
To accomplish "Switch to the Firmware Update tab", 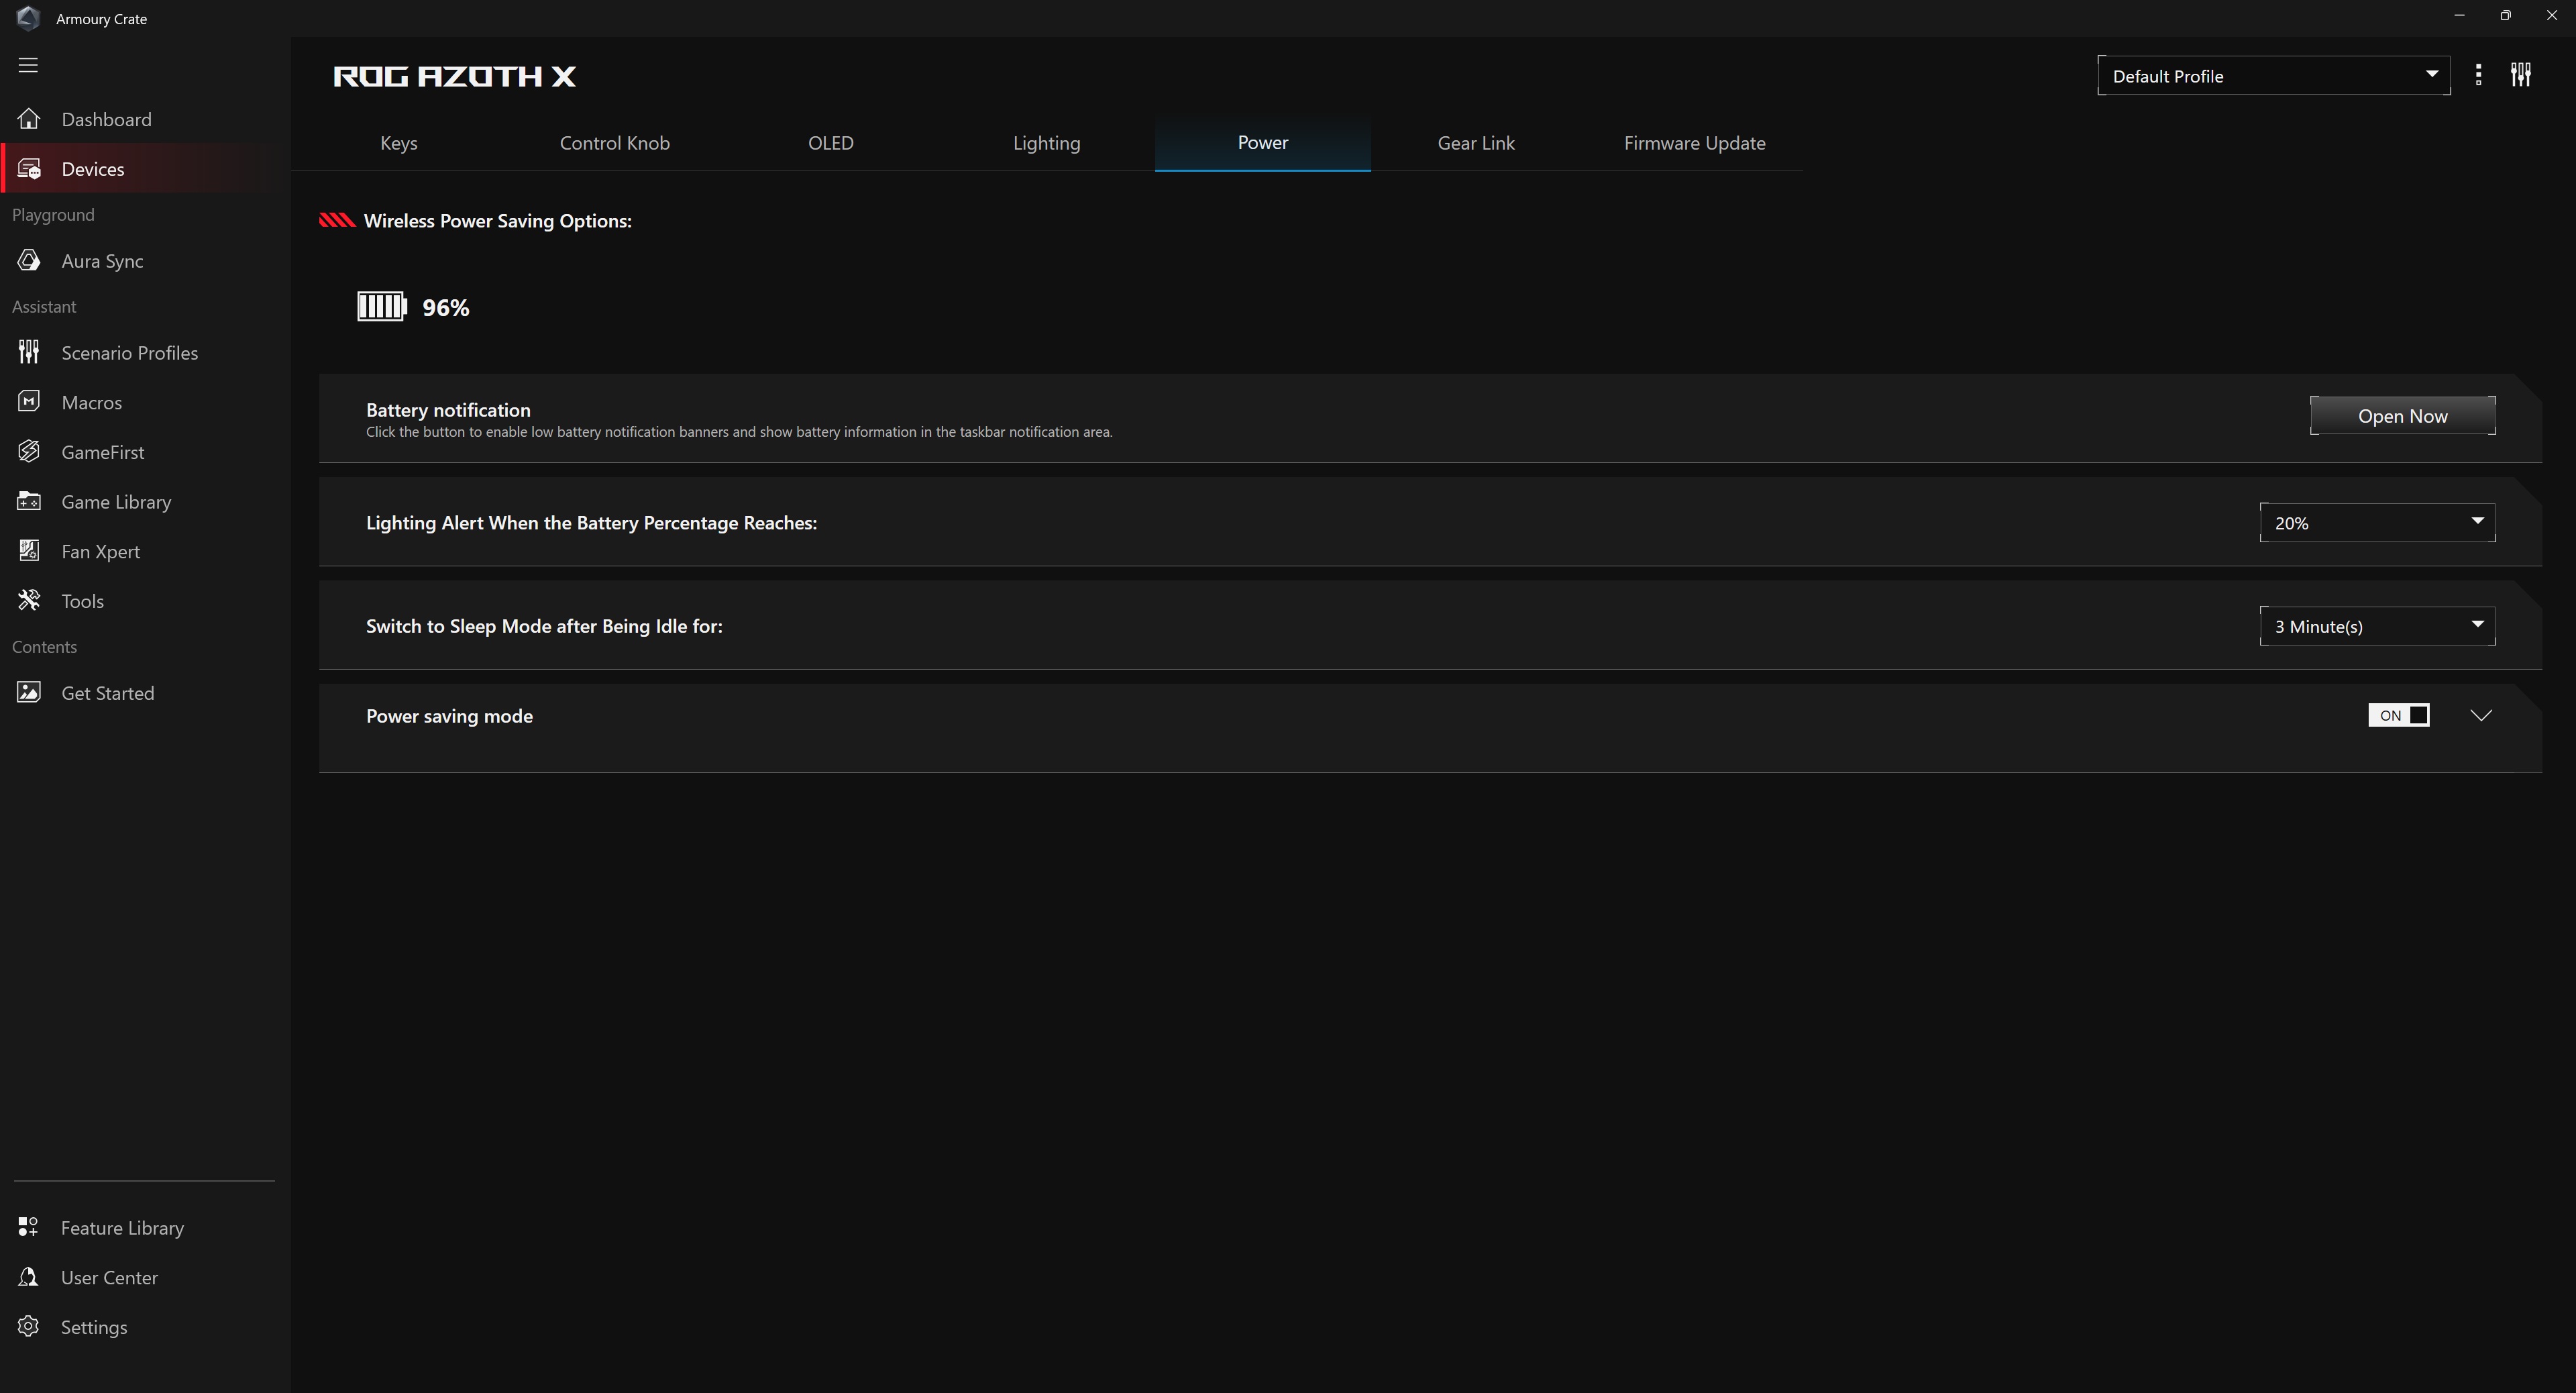I will (1695, 143).
